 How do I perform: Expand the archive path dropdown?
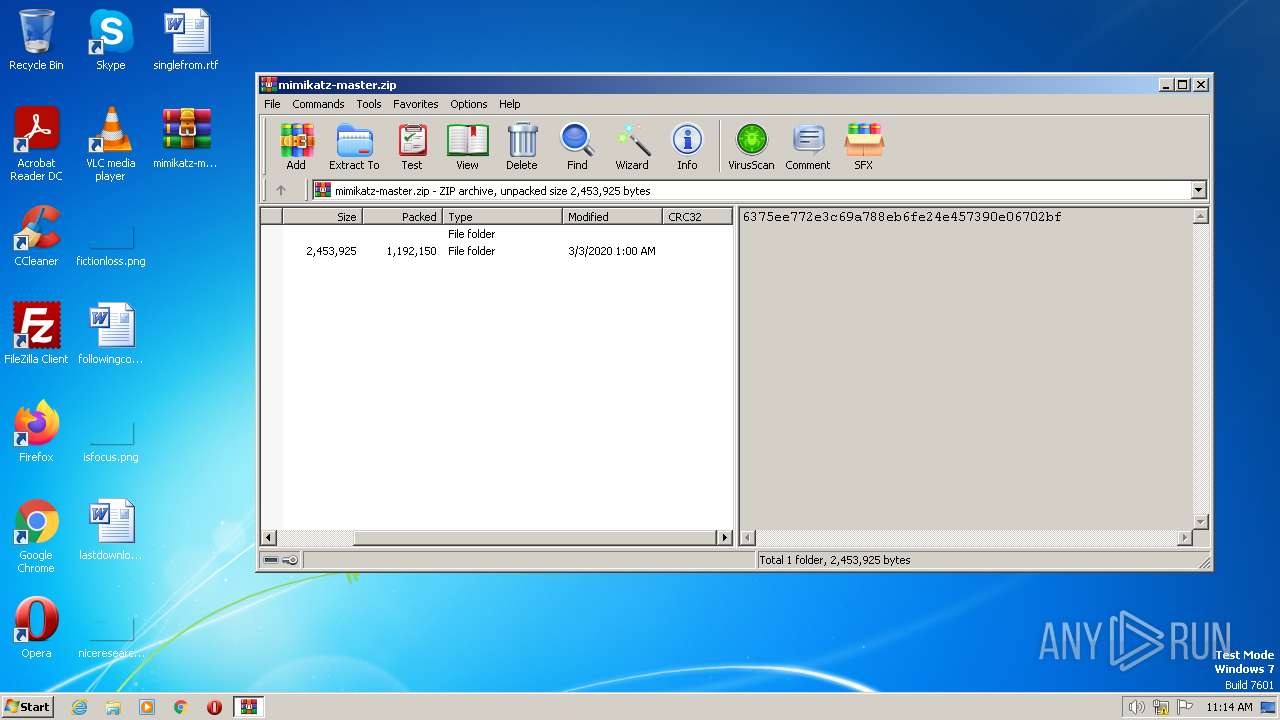click(x=1198, y=190)
